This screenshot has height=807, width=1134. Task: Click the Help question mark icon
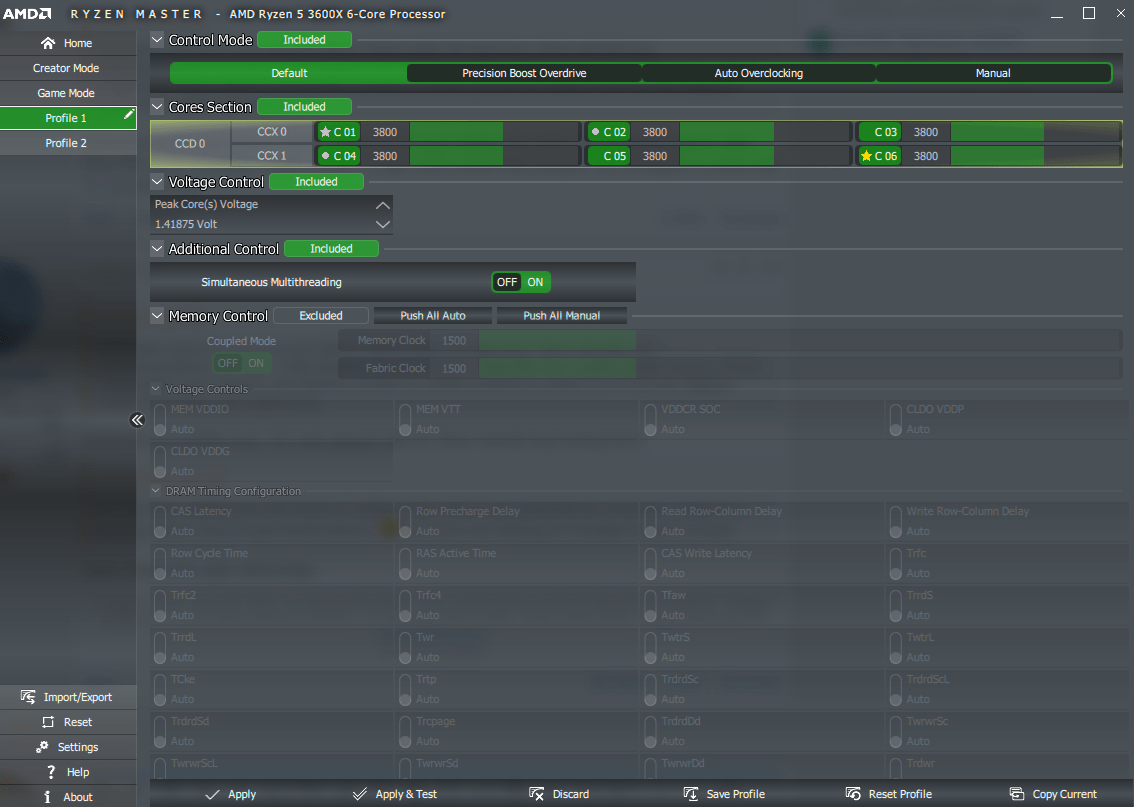tap(51, 772)
